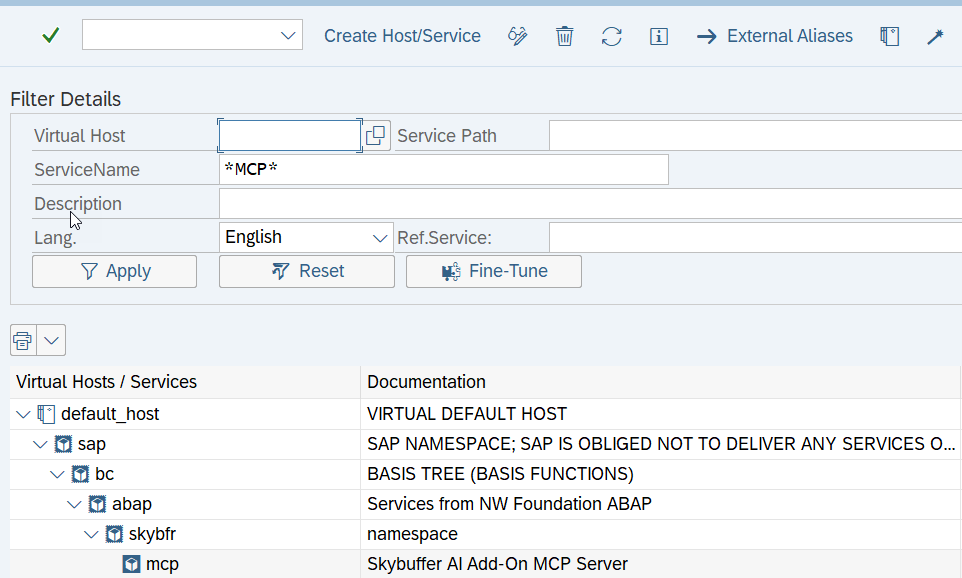Open the print options dropdown arrow
962x578 pixels.
52,340
